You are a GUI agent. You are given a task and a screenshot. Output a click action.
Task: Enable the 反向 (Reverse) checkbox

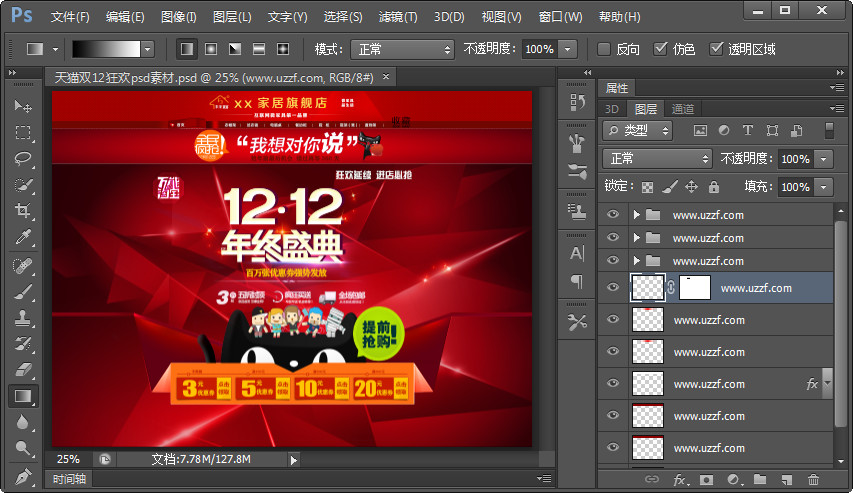604,50
